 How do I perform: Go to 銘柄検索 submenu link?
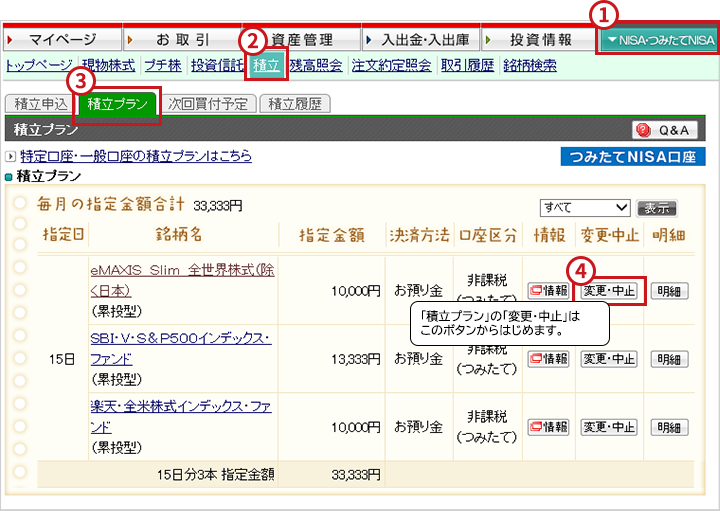(x=530, y=66)
